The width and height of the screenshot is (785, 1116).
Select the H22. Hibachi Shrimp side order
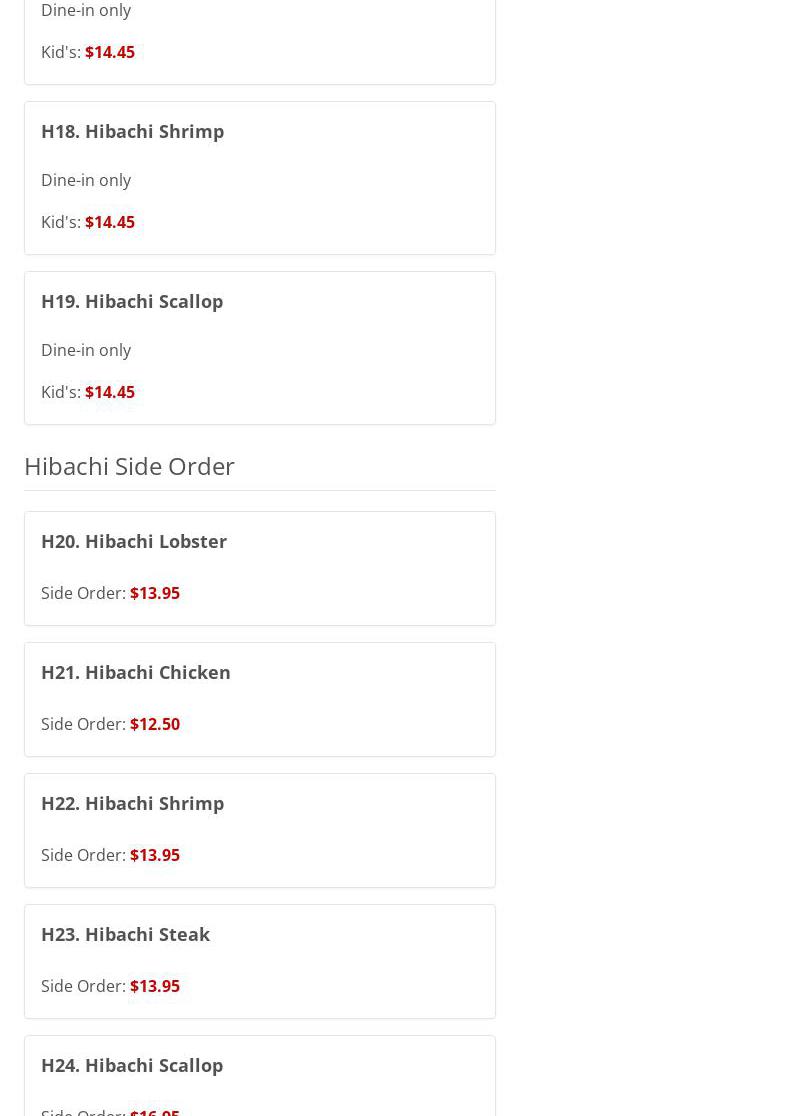pos(132,803)
